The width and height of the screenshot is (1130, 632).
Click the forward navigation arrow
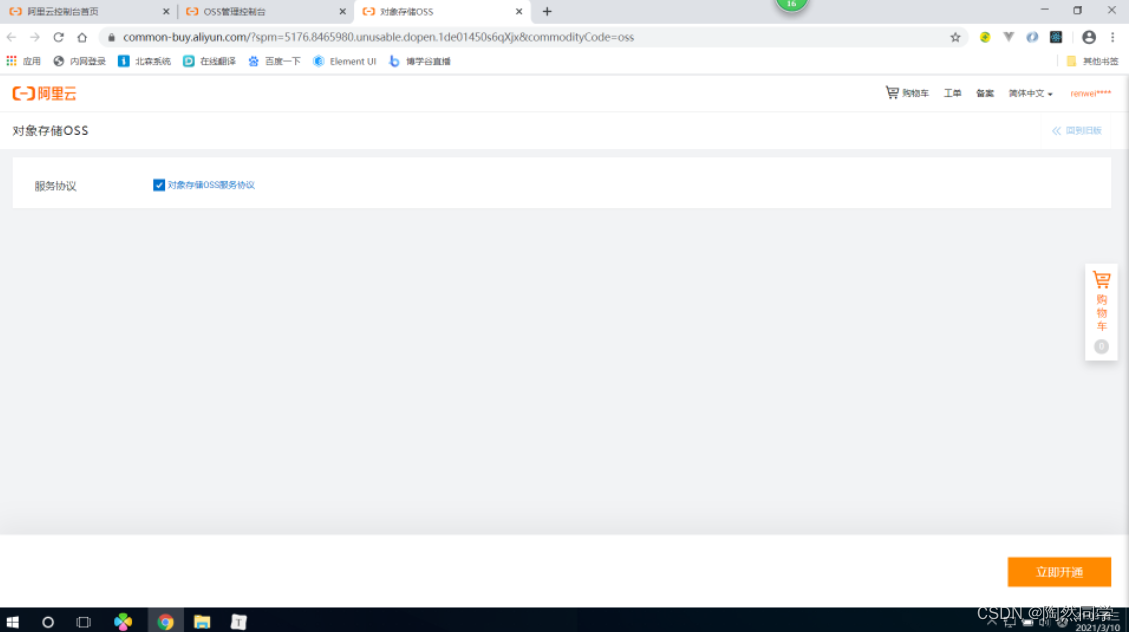[x=35, y=37]
